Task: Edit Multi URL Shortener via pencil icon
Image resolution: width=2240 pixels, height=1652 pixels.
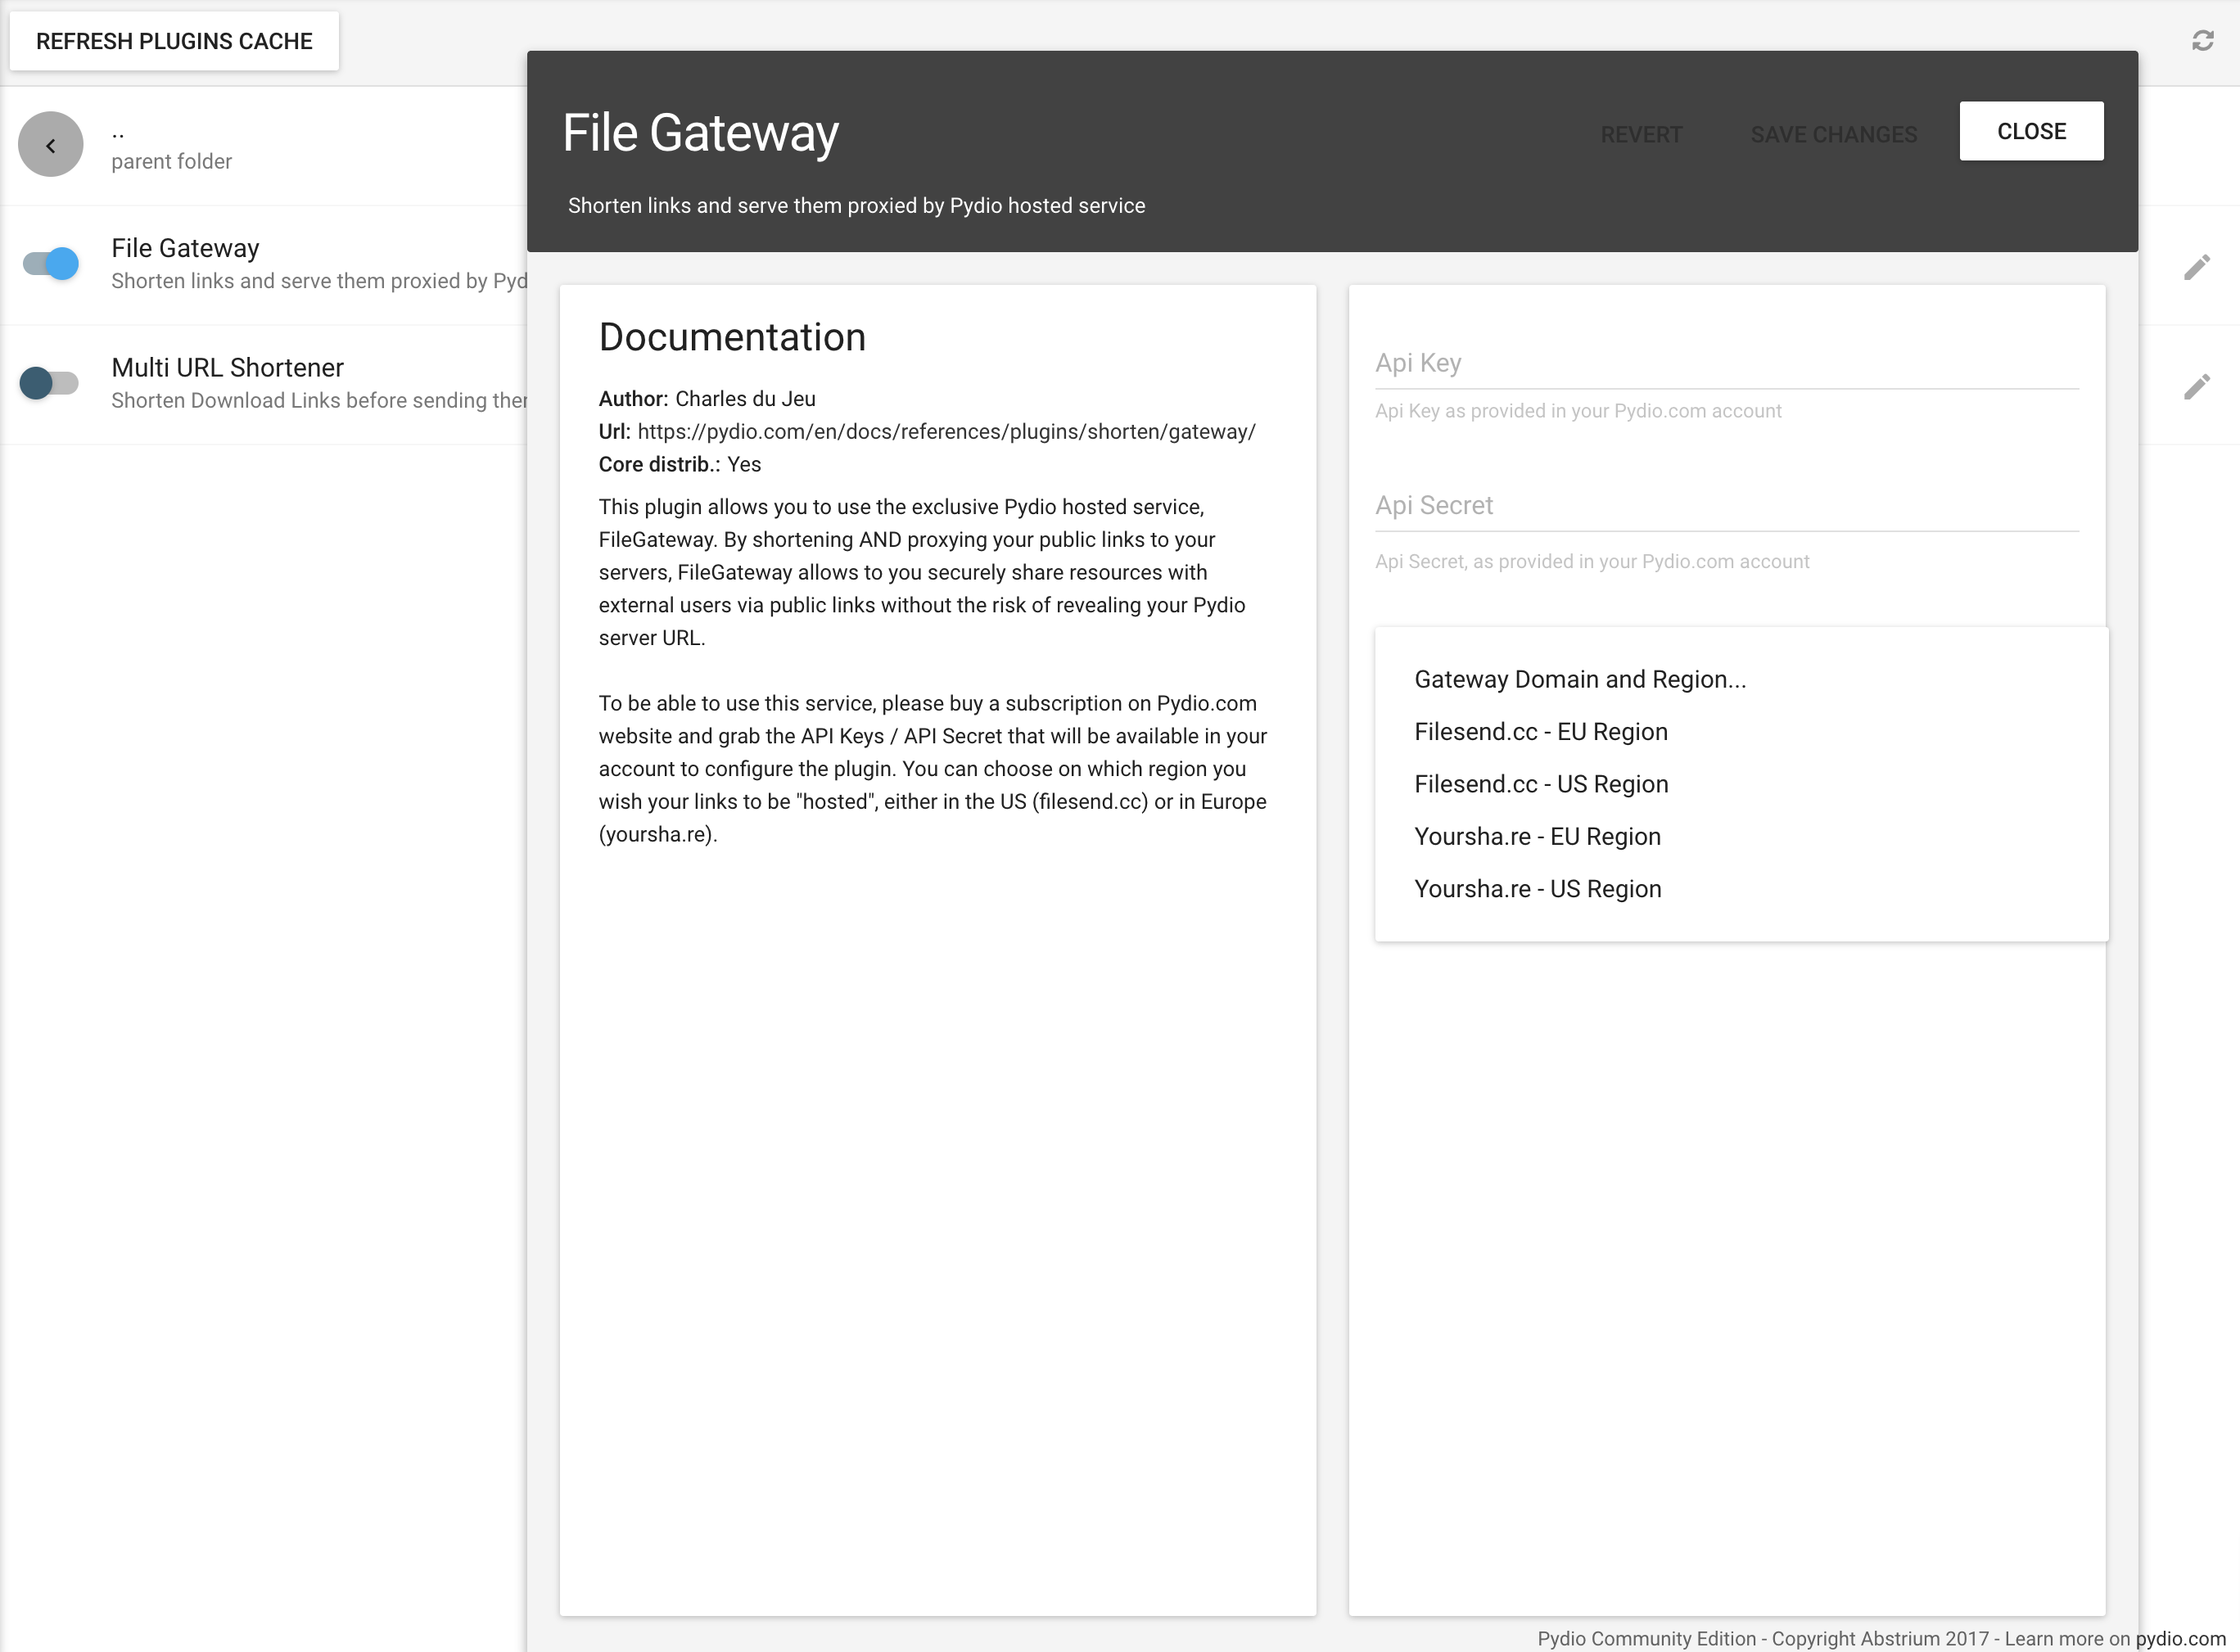Action: point(2196,387)
